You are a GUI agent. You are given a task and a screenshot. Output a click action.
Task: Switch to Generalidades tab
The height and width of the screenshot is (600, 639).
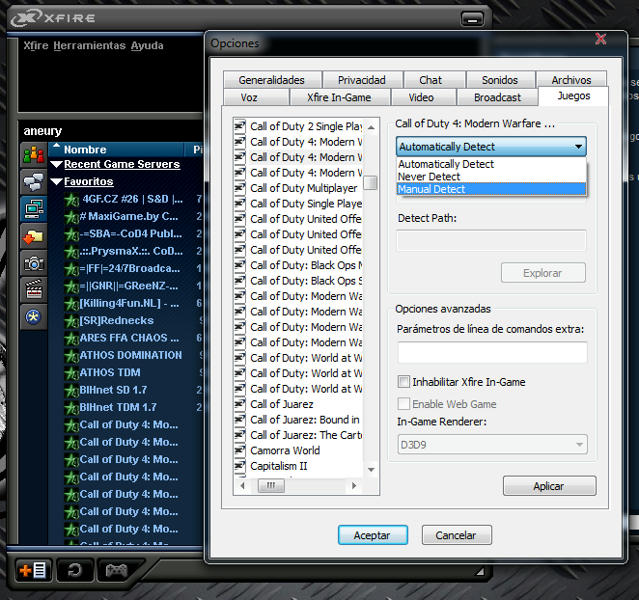click(272, 80)
